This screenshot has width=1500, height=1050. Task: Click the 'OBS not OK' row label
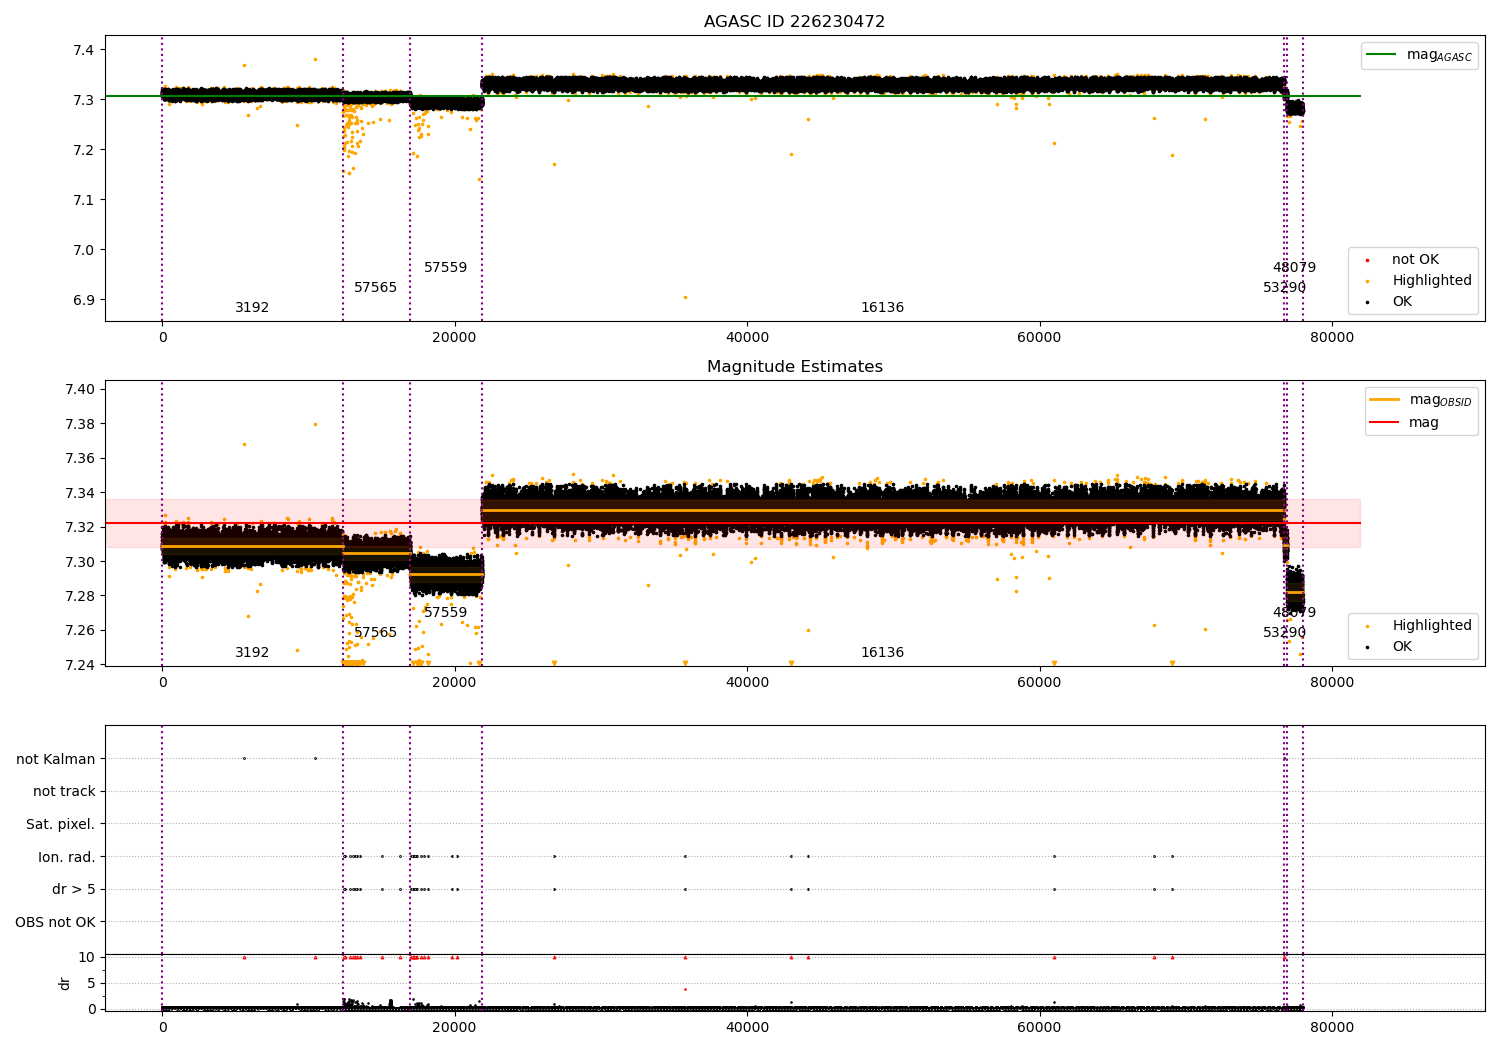pos(56,922)
